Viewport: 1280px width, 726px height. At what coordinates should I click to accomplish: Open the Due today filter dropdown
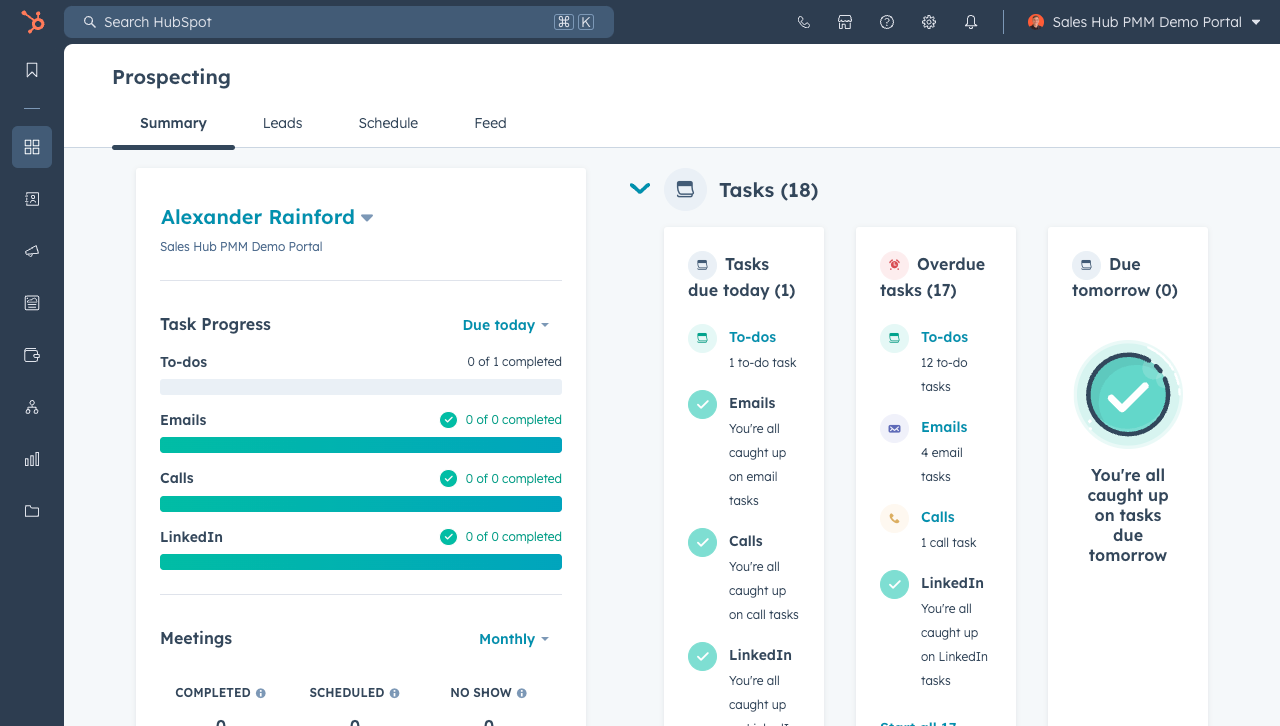(505, 325)
